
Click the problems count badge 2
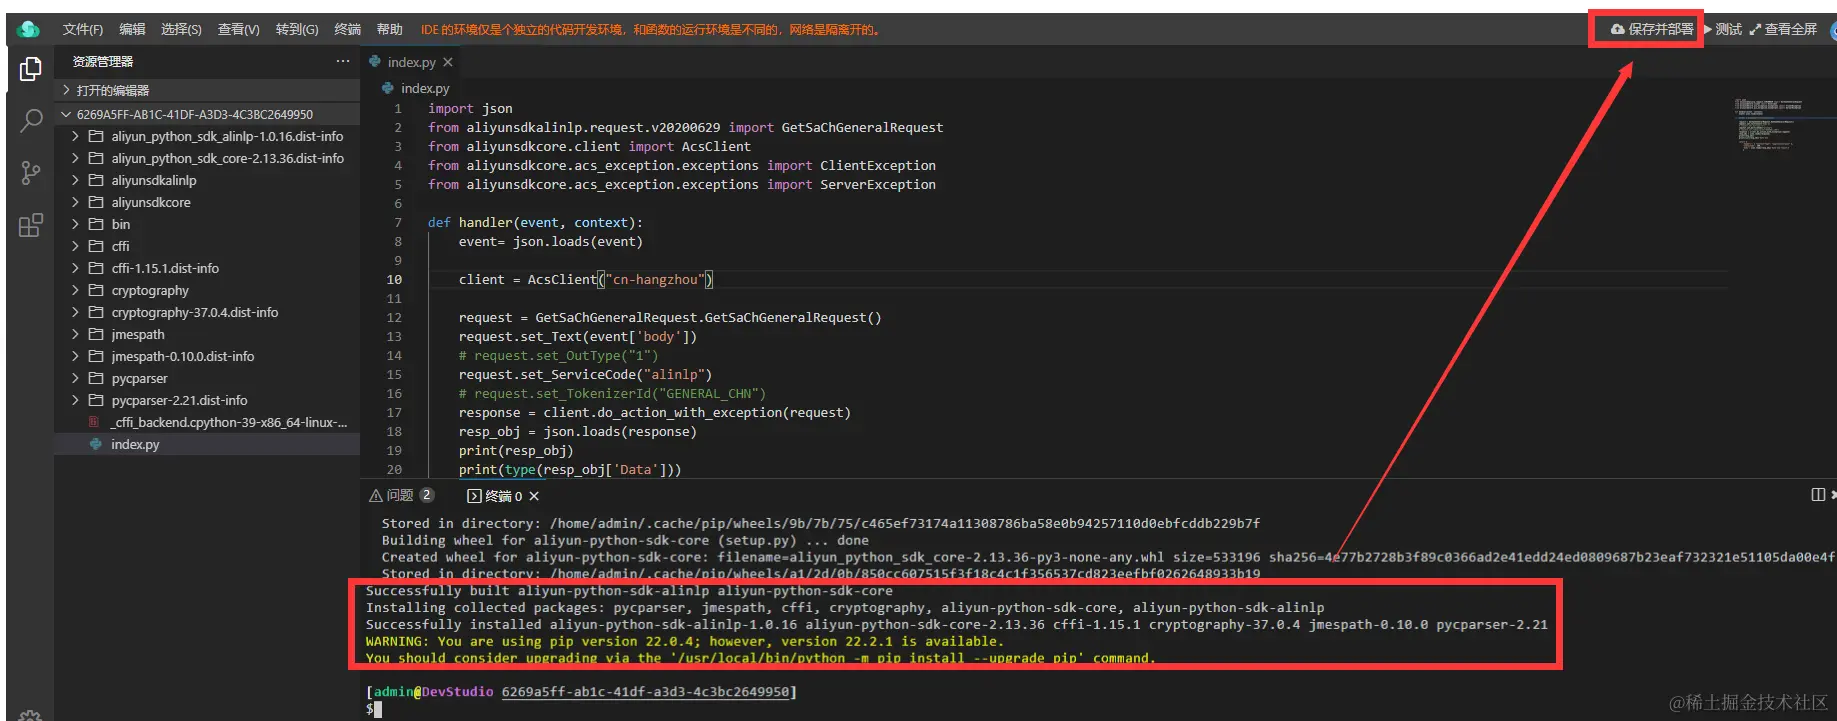[x=427, y=495]
